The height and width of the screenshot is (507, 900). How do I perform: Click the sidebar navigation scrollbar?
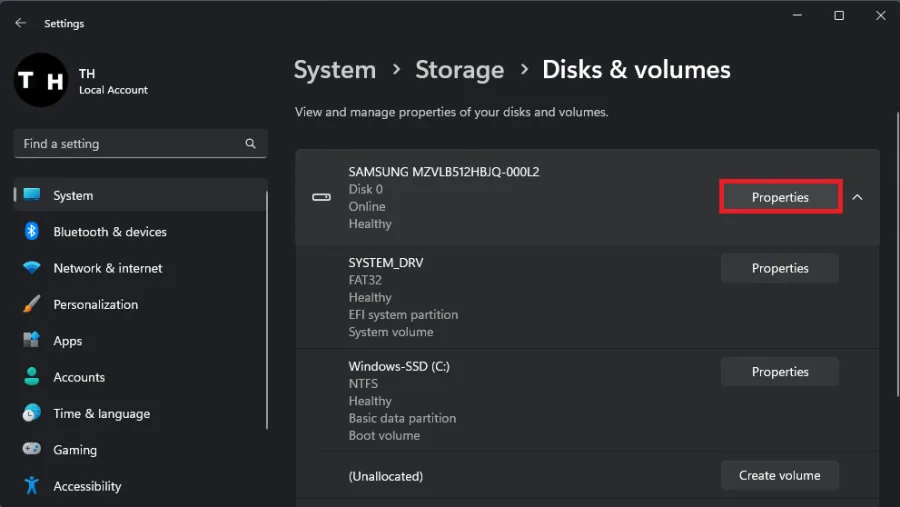[267, 310]
